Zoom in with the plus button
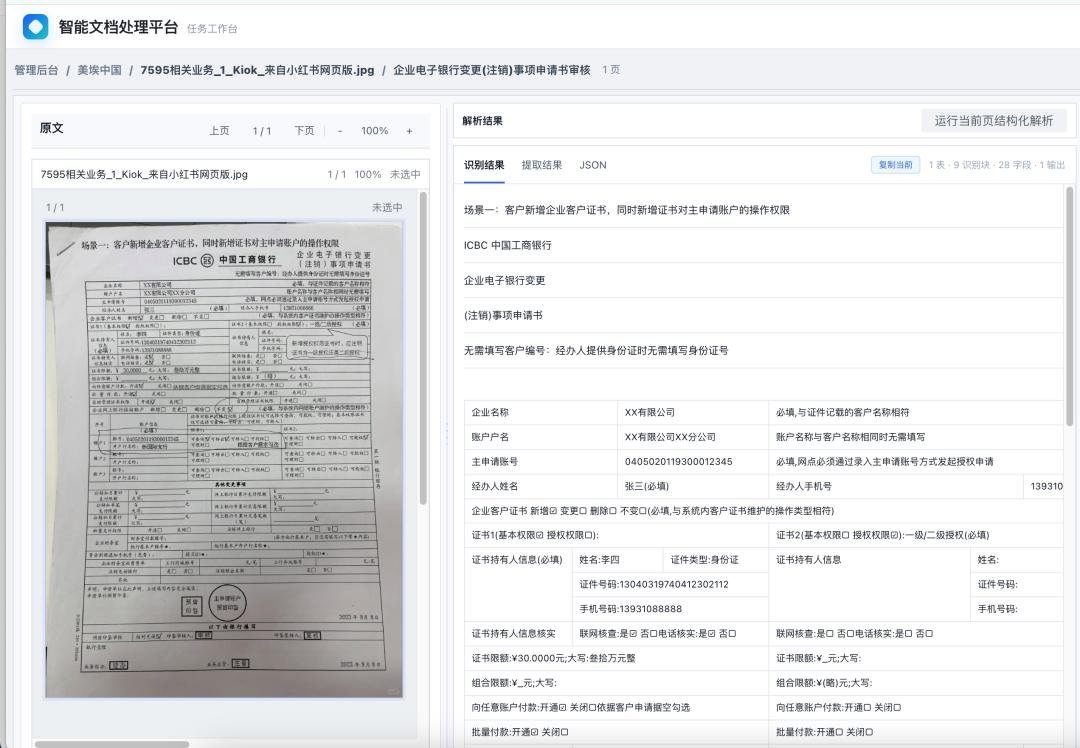This screenshot has width=1080, height=748. pos(409,130)
